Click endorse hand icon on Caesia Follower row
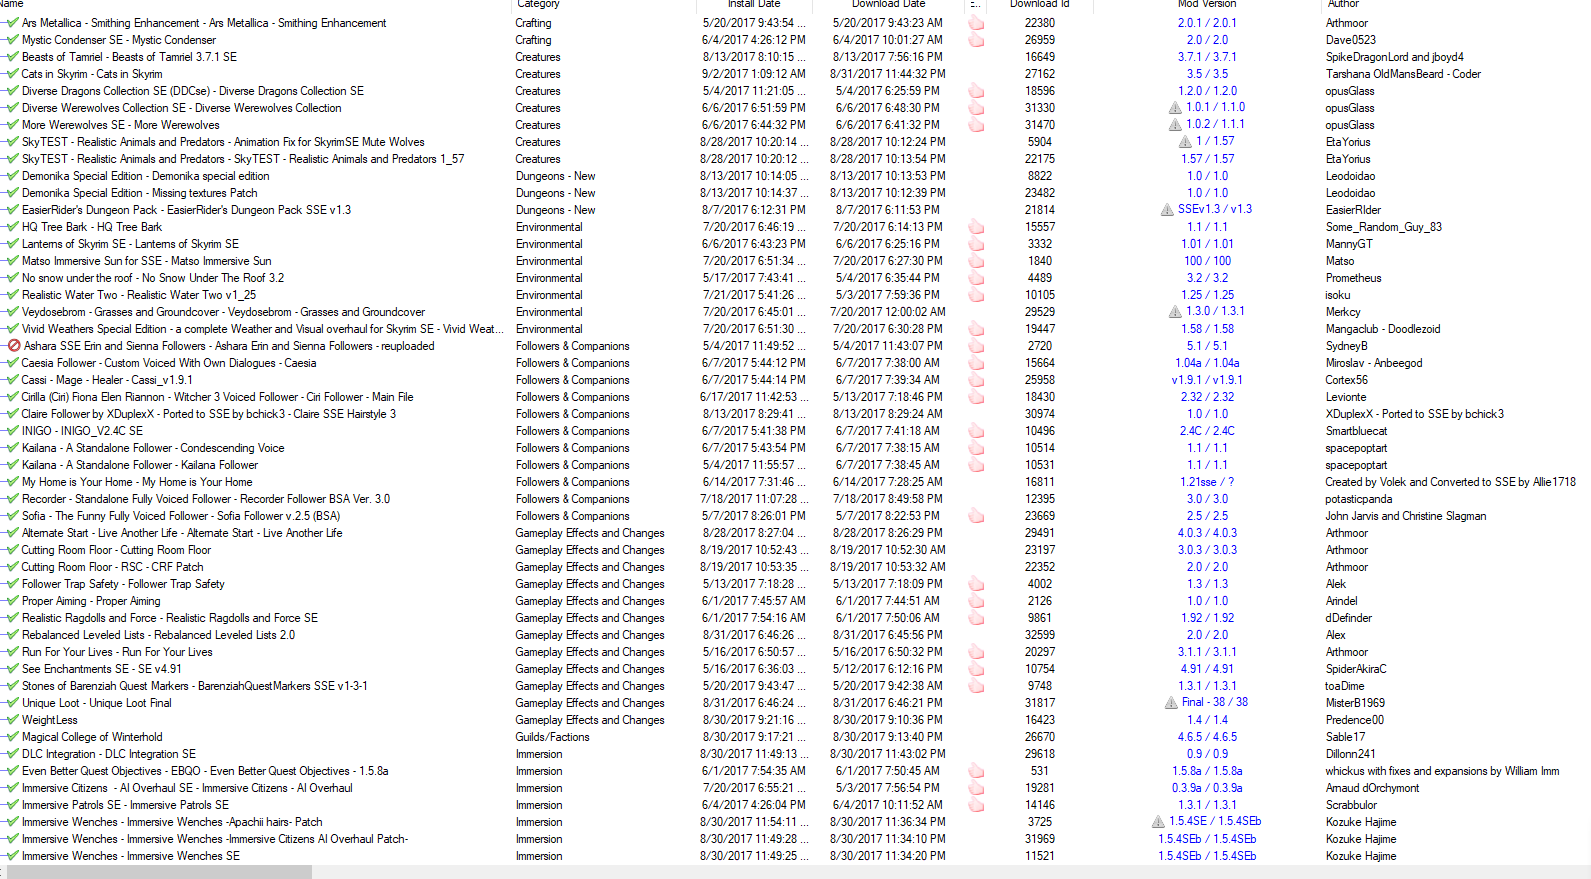The width and height of the screenshot is (1591, 879). tap(976, 363)
